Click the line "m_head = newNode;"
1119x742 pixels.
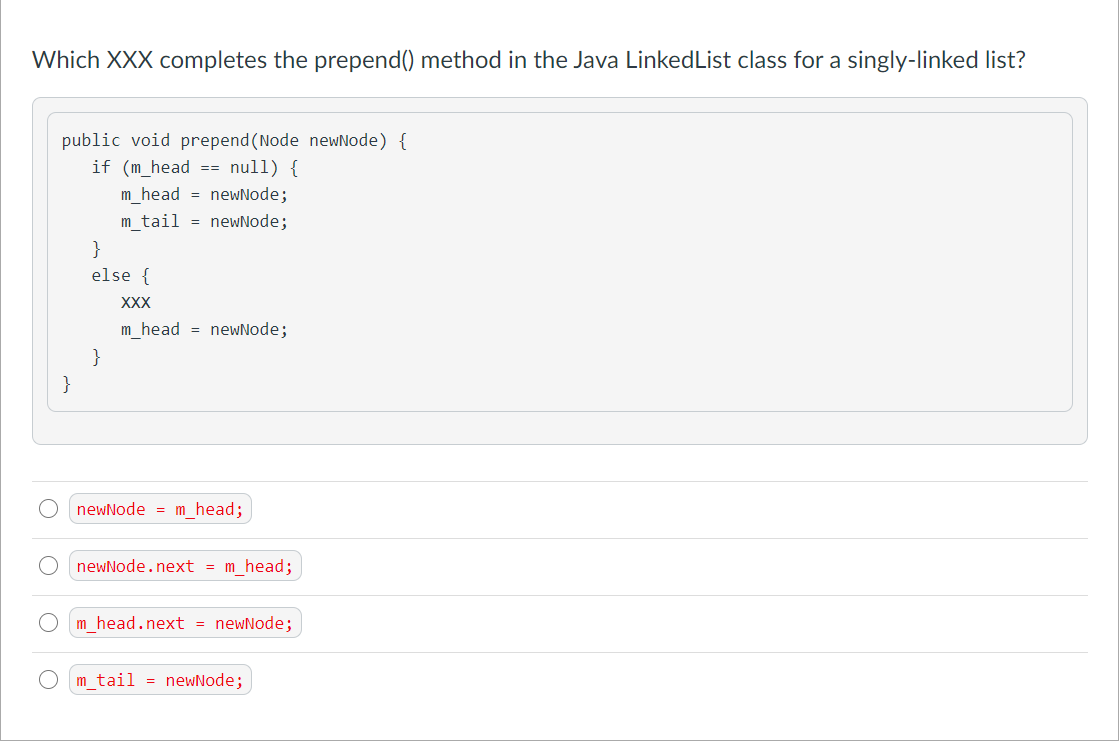click(x=204, y=194)
